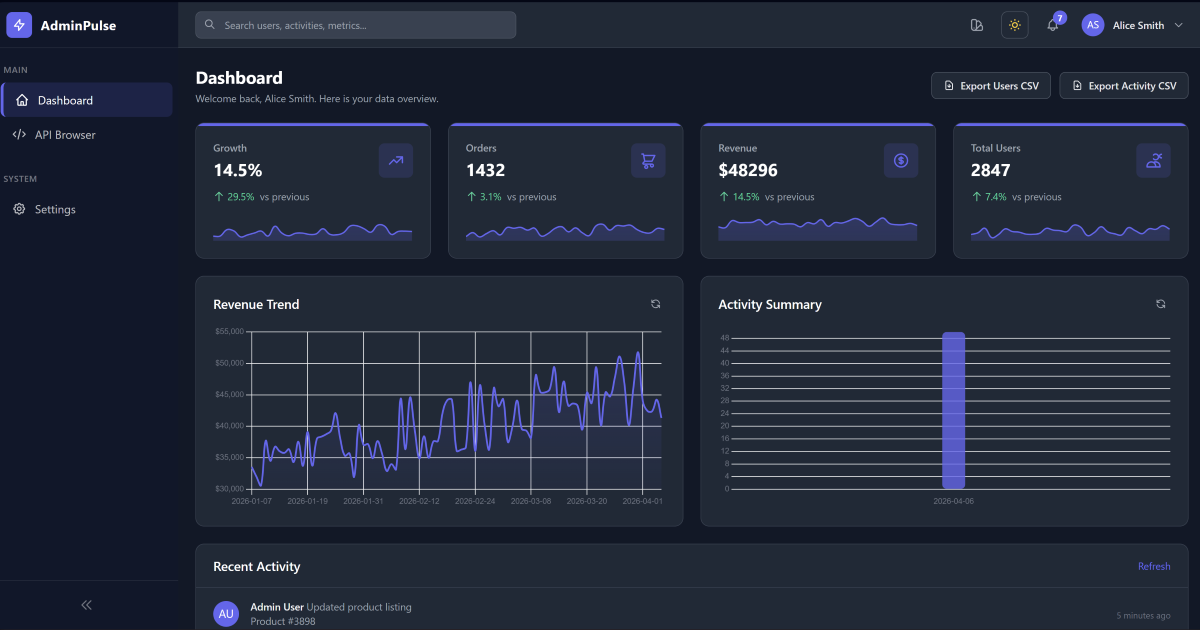This screenshot has width=1200, height=630.
Task: Click the theme palette icon in the header
Action: pyautogui.click(x=977, y=25)
